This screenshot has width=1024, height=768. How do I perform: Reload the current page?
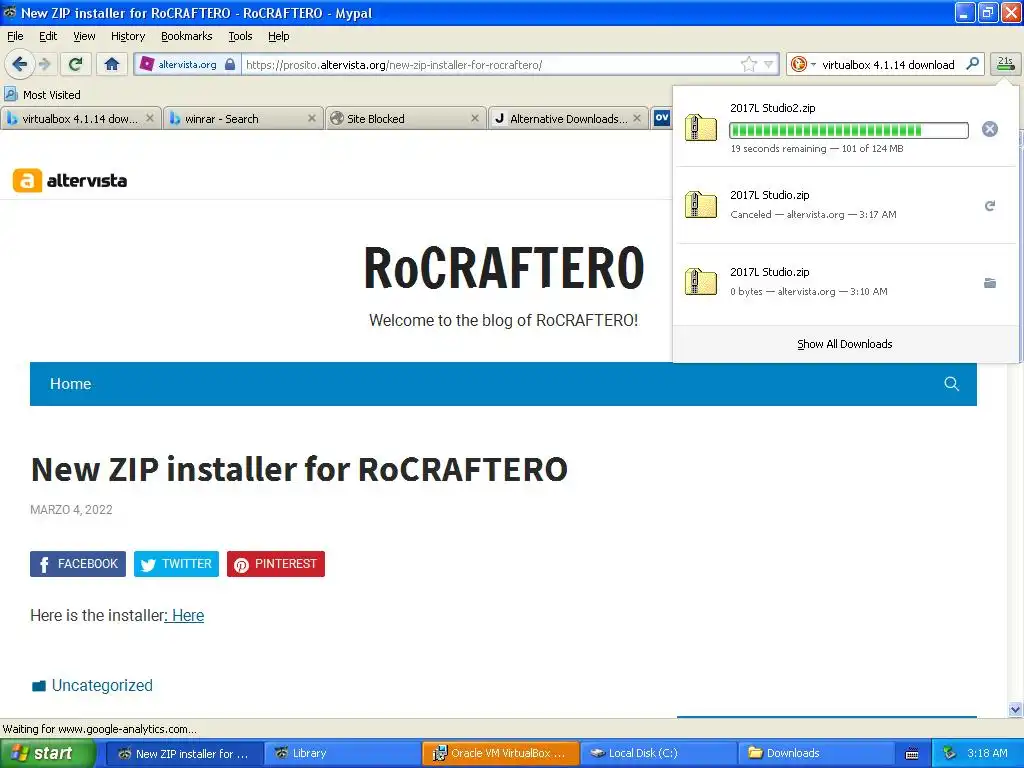[76, 64]
